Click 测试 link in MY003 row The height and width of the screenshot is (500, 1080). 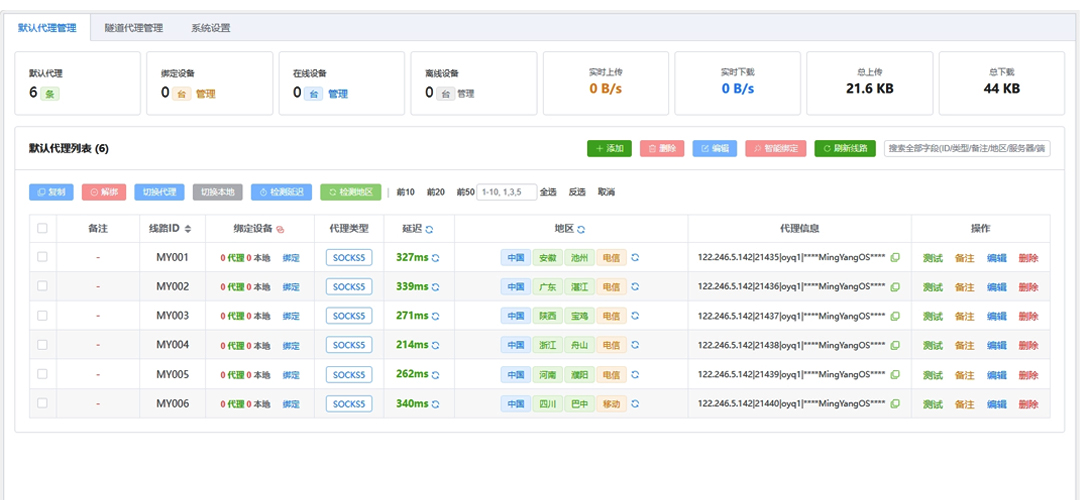(x=933, y=317)
